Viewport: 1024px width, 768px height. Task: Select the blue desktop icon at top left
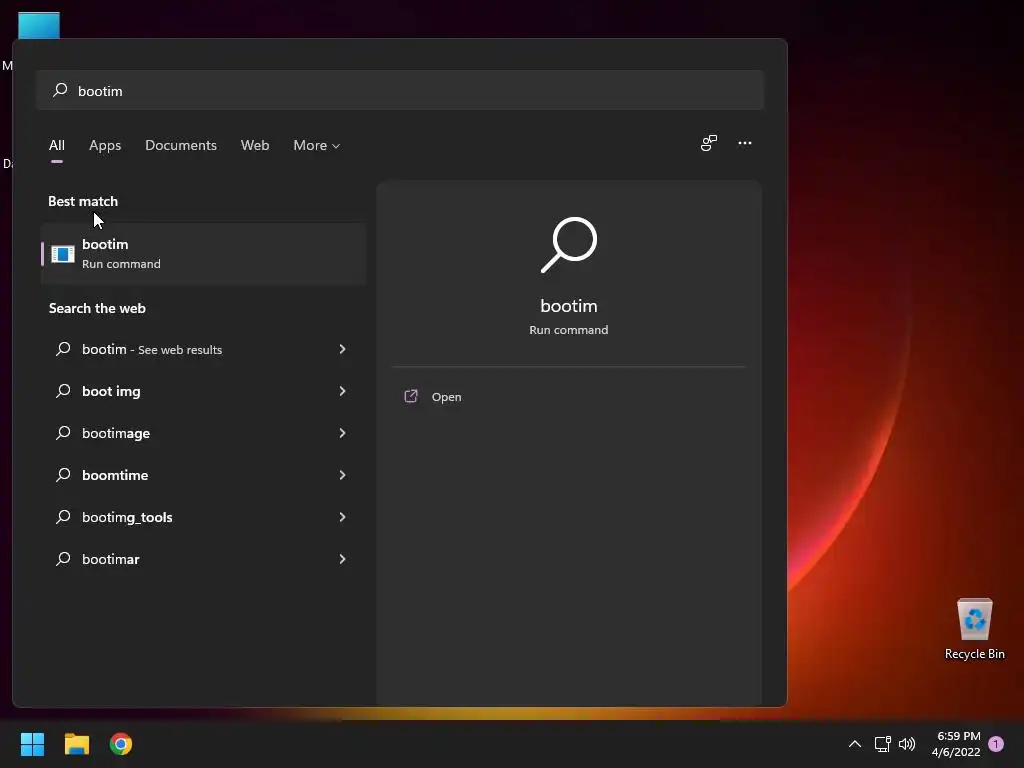39,25
